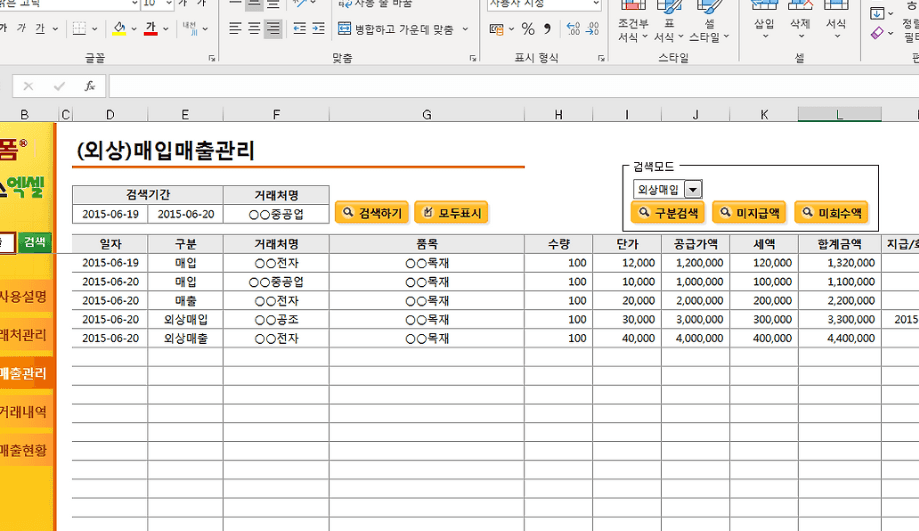Open number format dialog launcher
The height and width of the screenshot is (531, 919).
(601, 59)
